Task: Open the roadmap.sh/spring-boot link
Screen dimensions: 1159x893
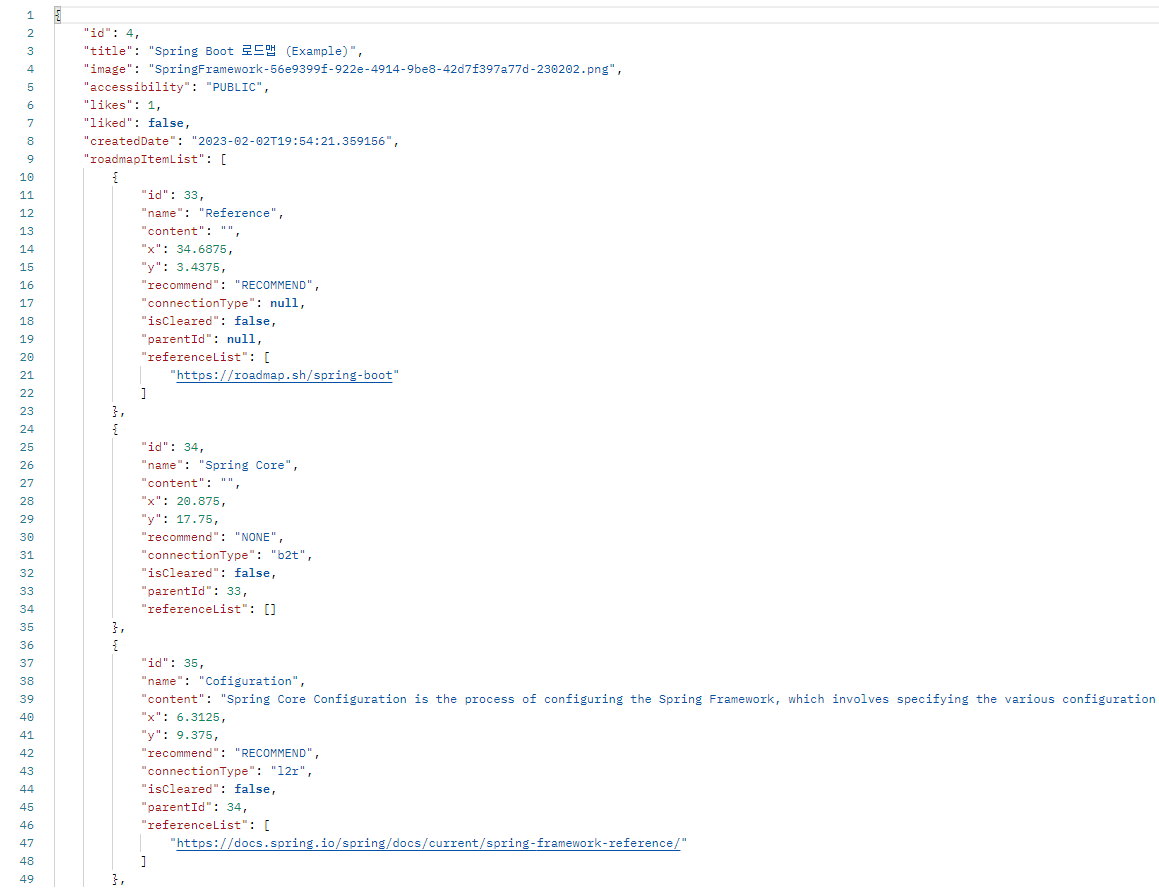Action: 284,375
